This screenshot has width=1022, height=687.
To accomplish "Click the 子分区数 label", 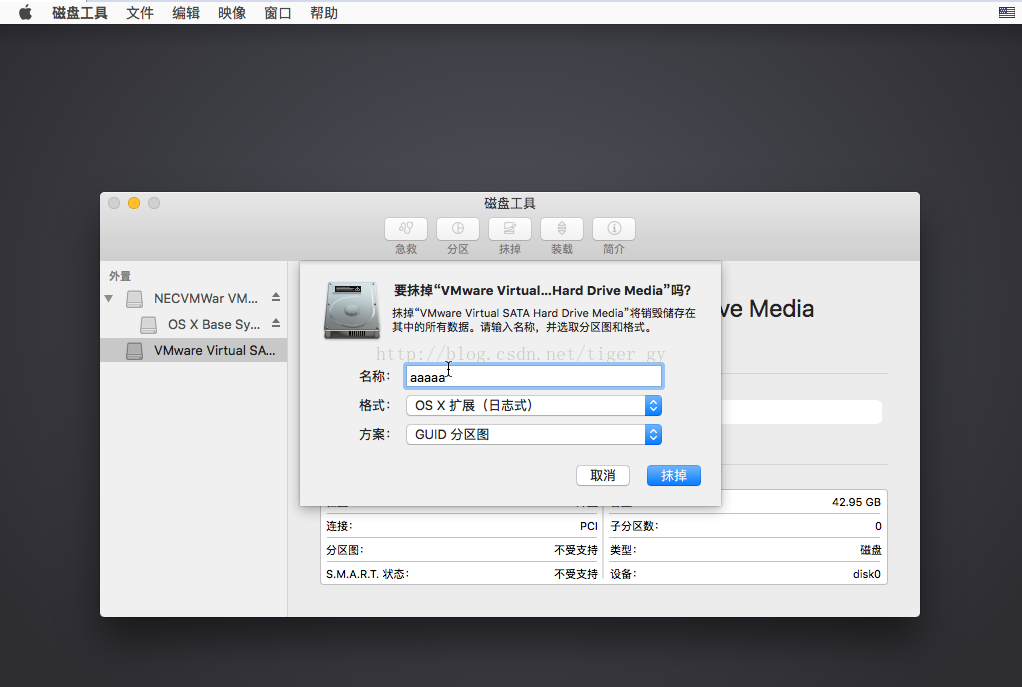I will pyautogui.click(x=634, y=526).
